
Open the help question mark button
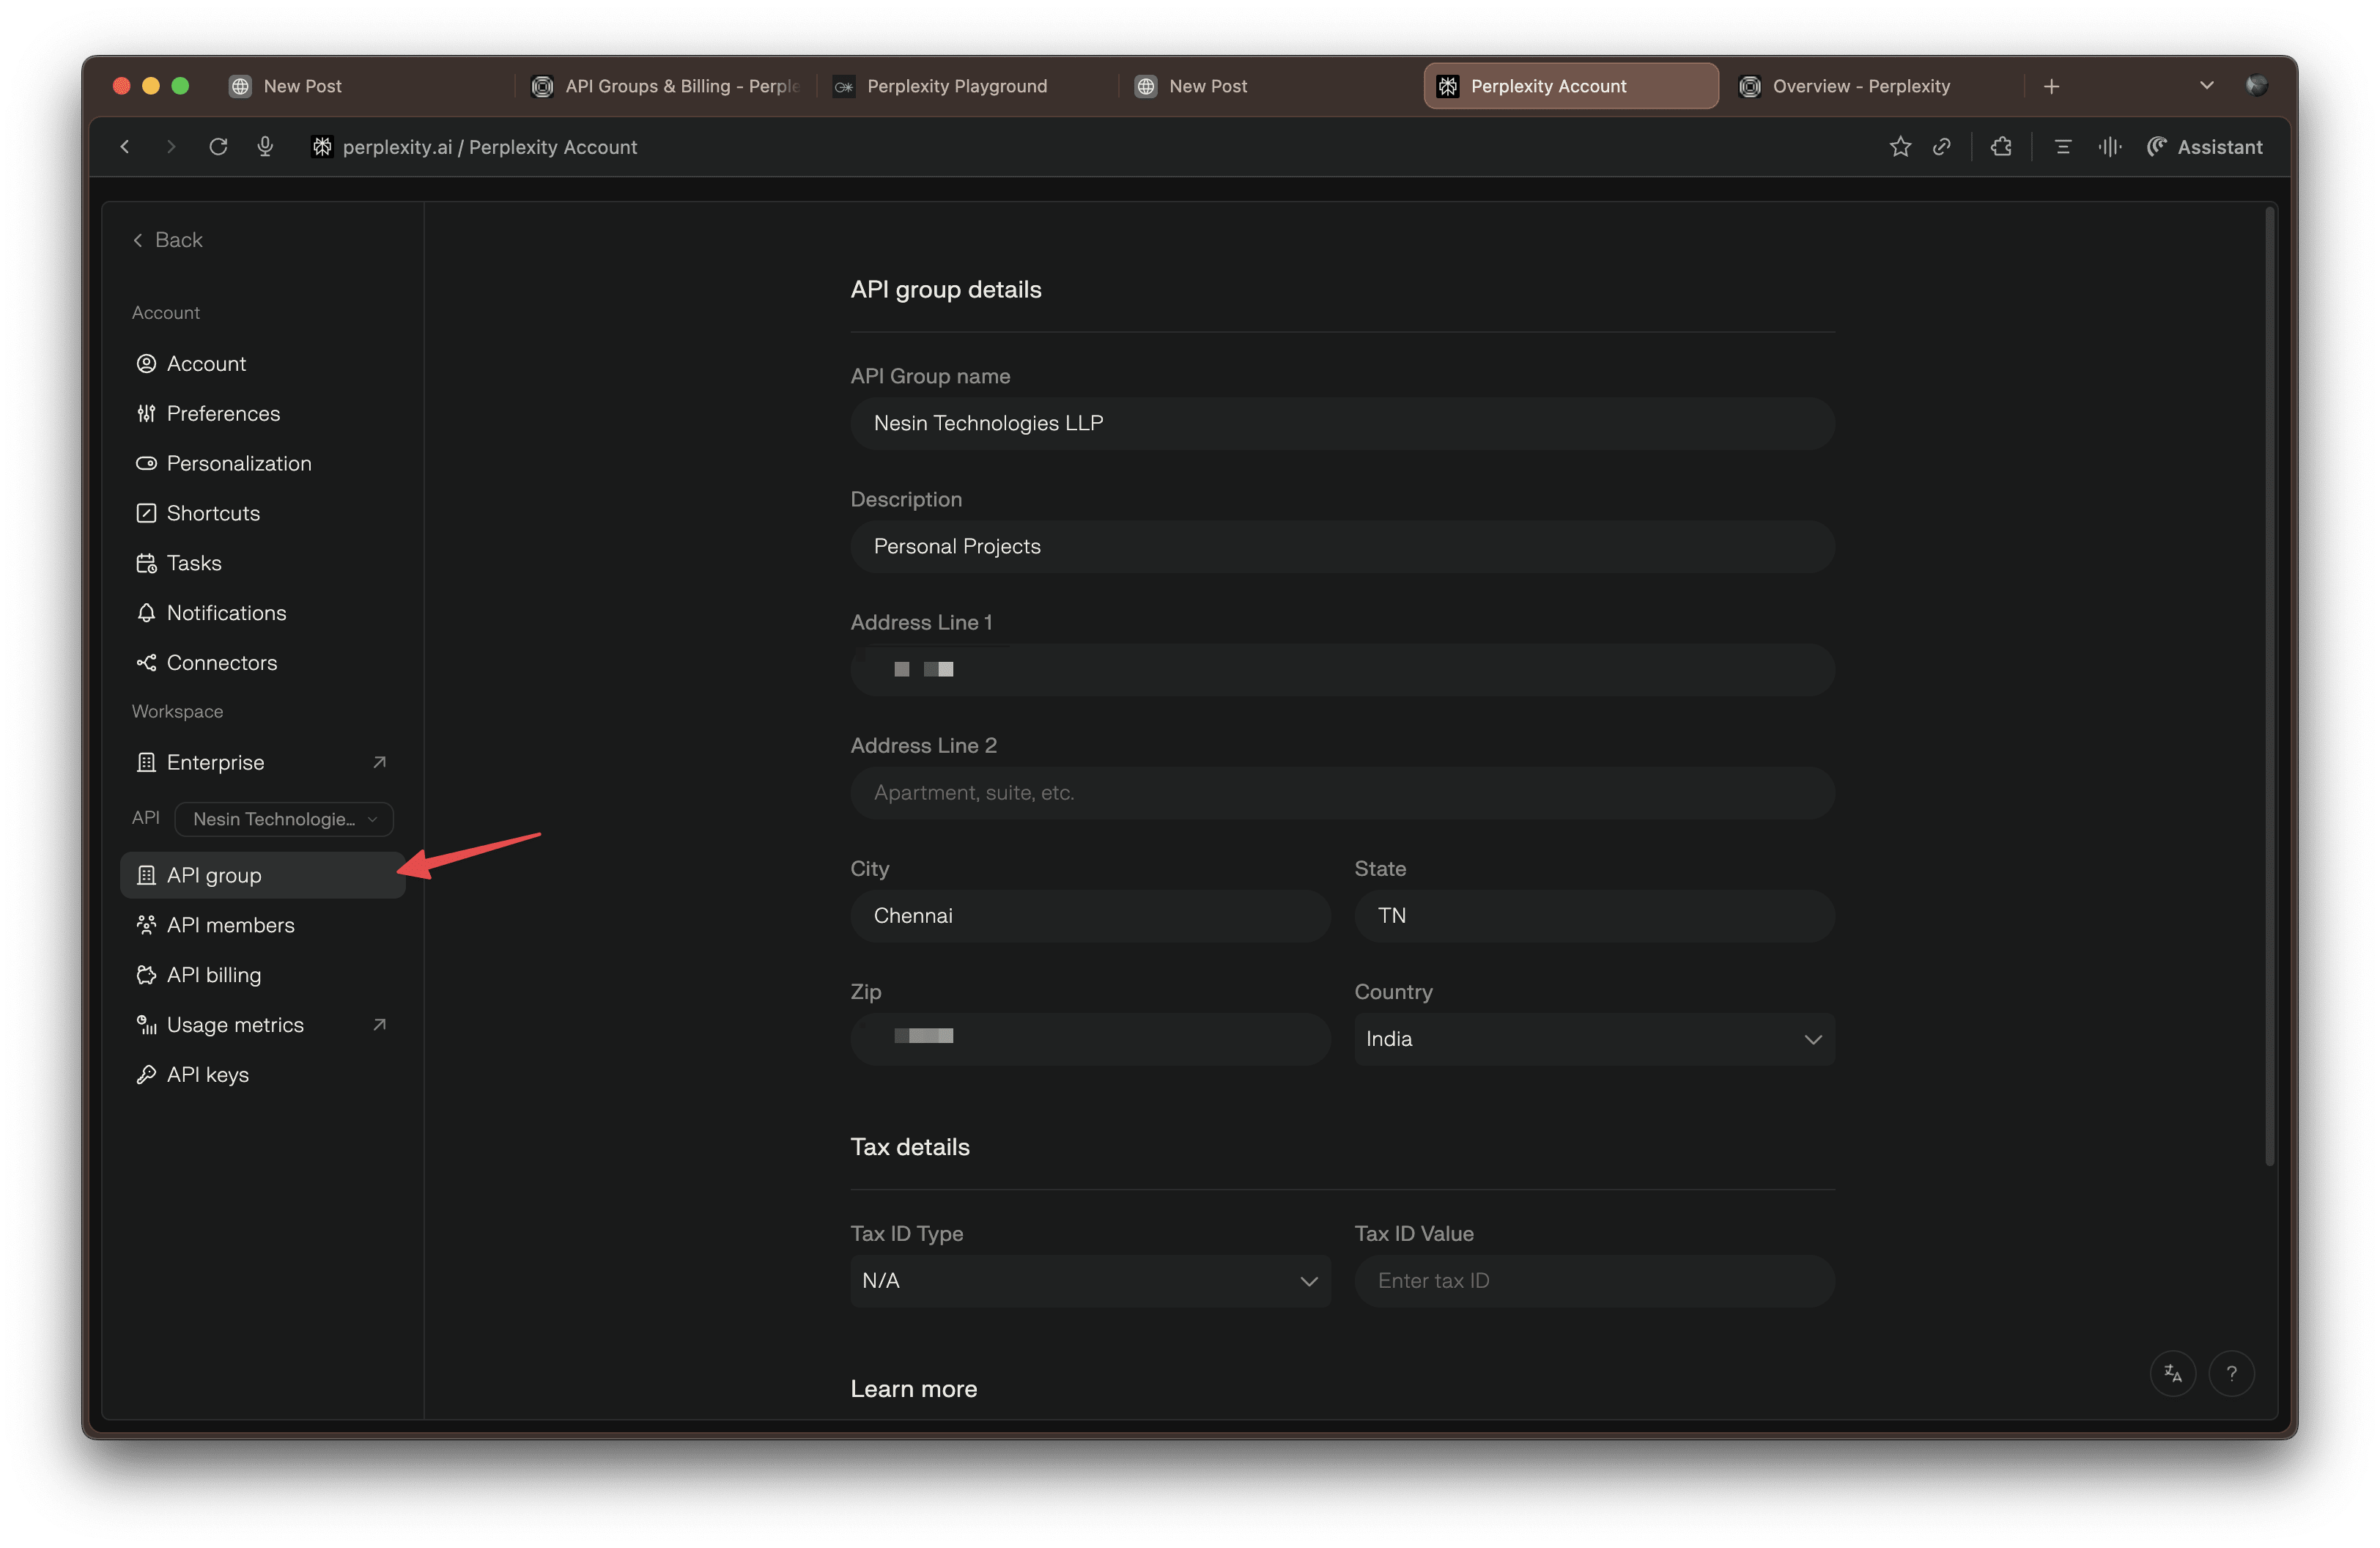coord(2231,1374)
